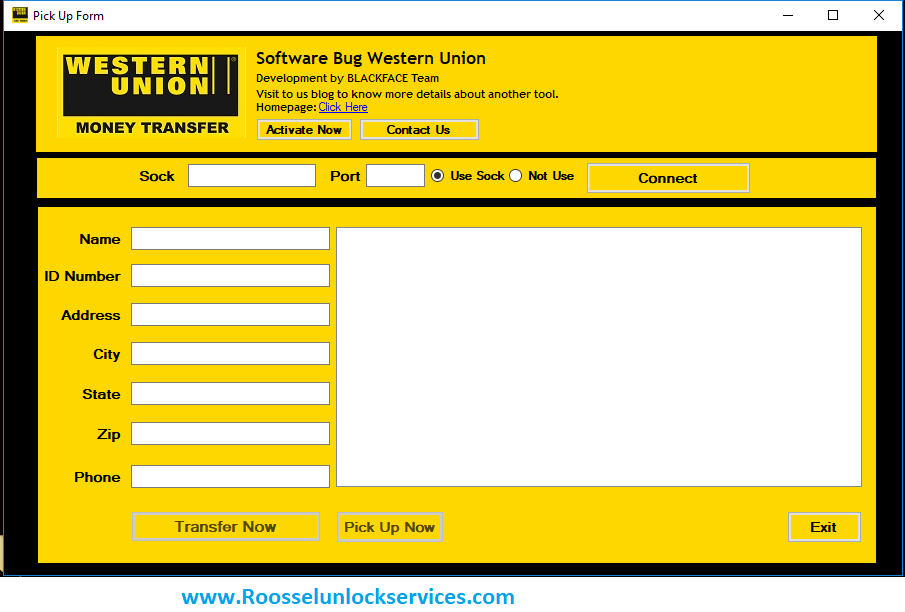Click the 'State' label

pyautogui.click(x=101, y=394)
